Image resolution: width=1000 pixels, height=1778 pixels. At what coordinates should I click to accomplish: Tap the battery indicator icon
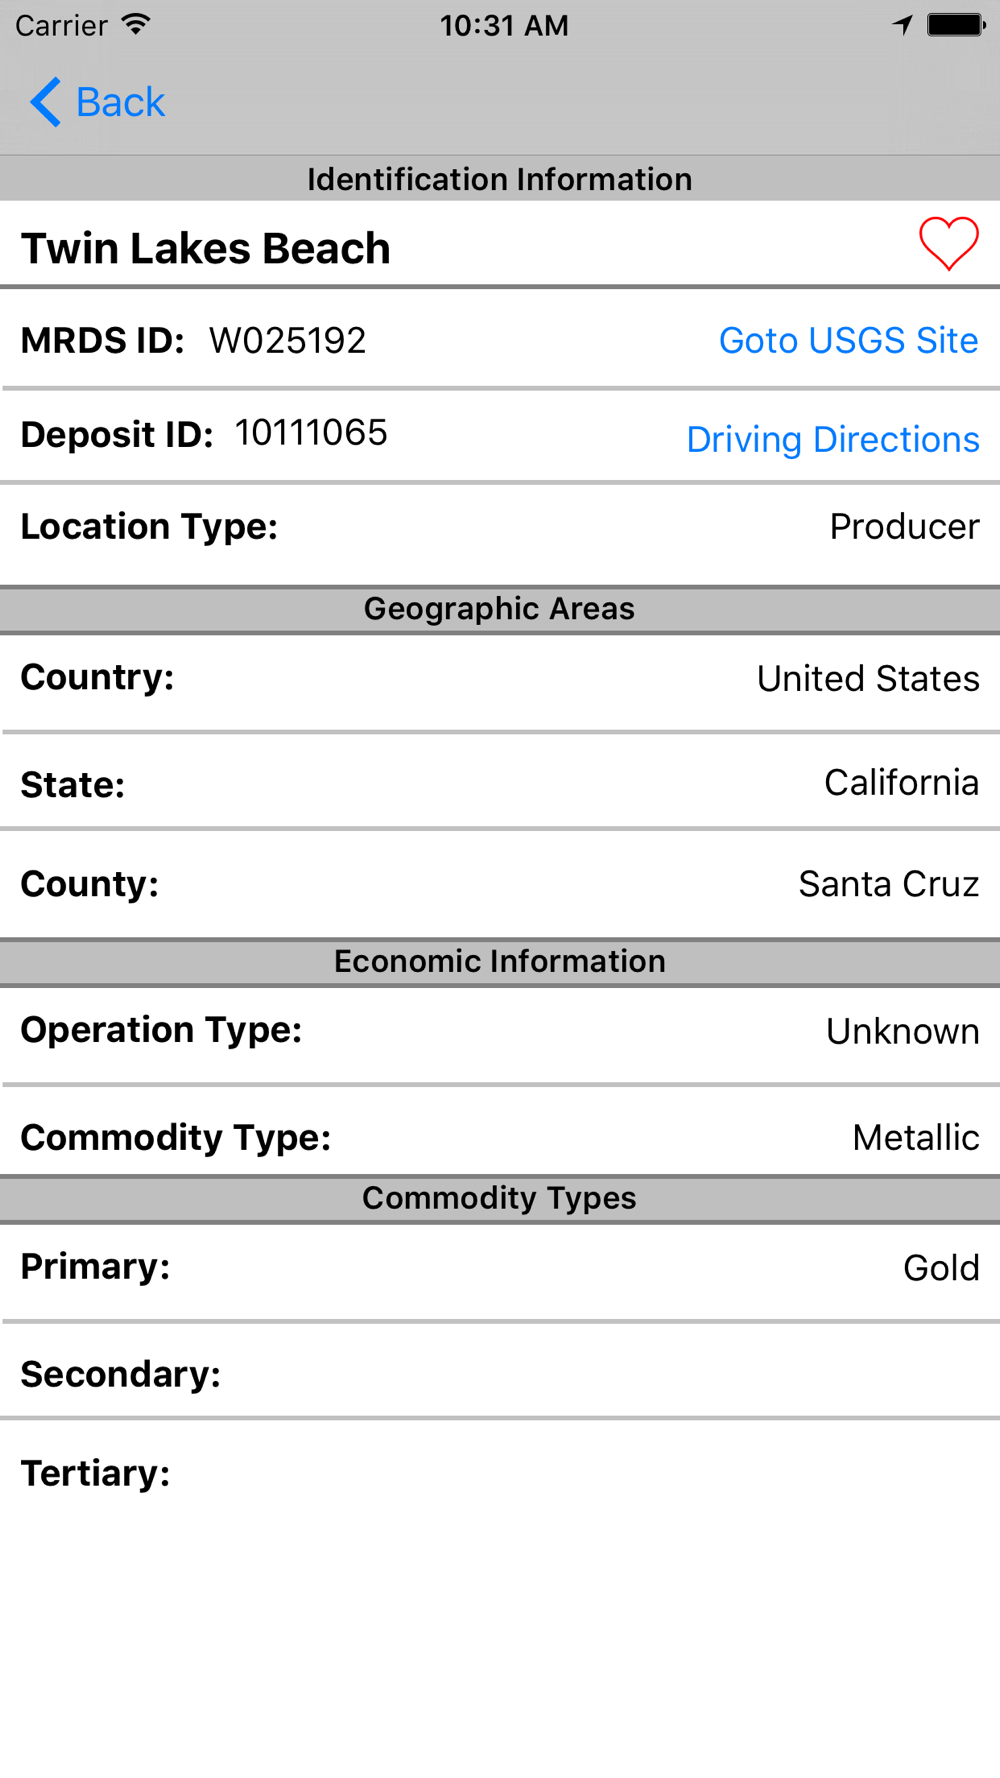pos(955,24)
